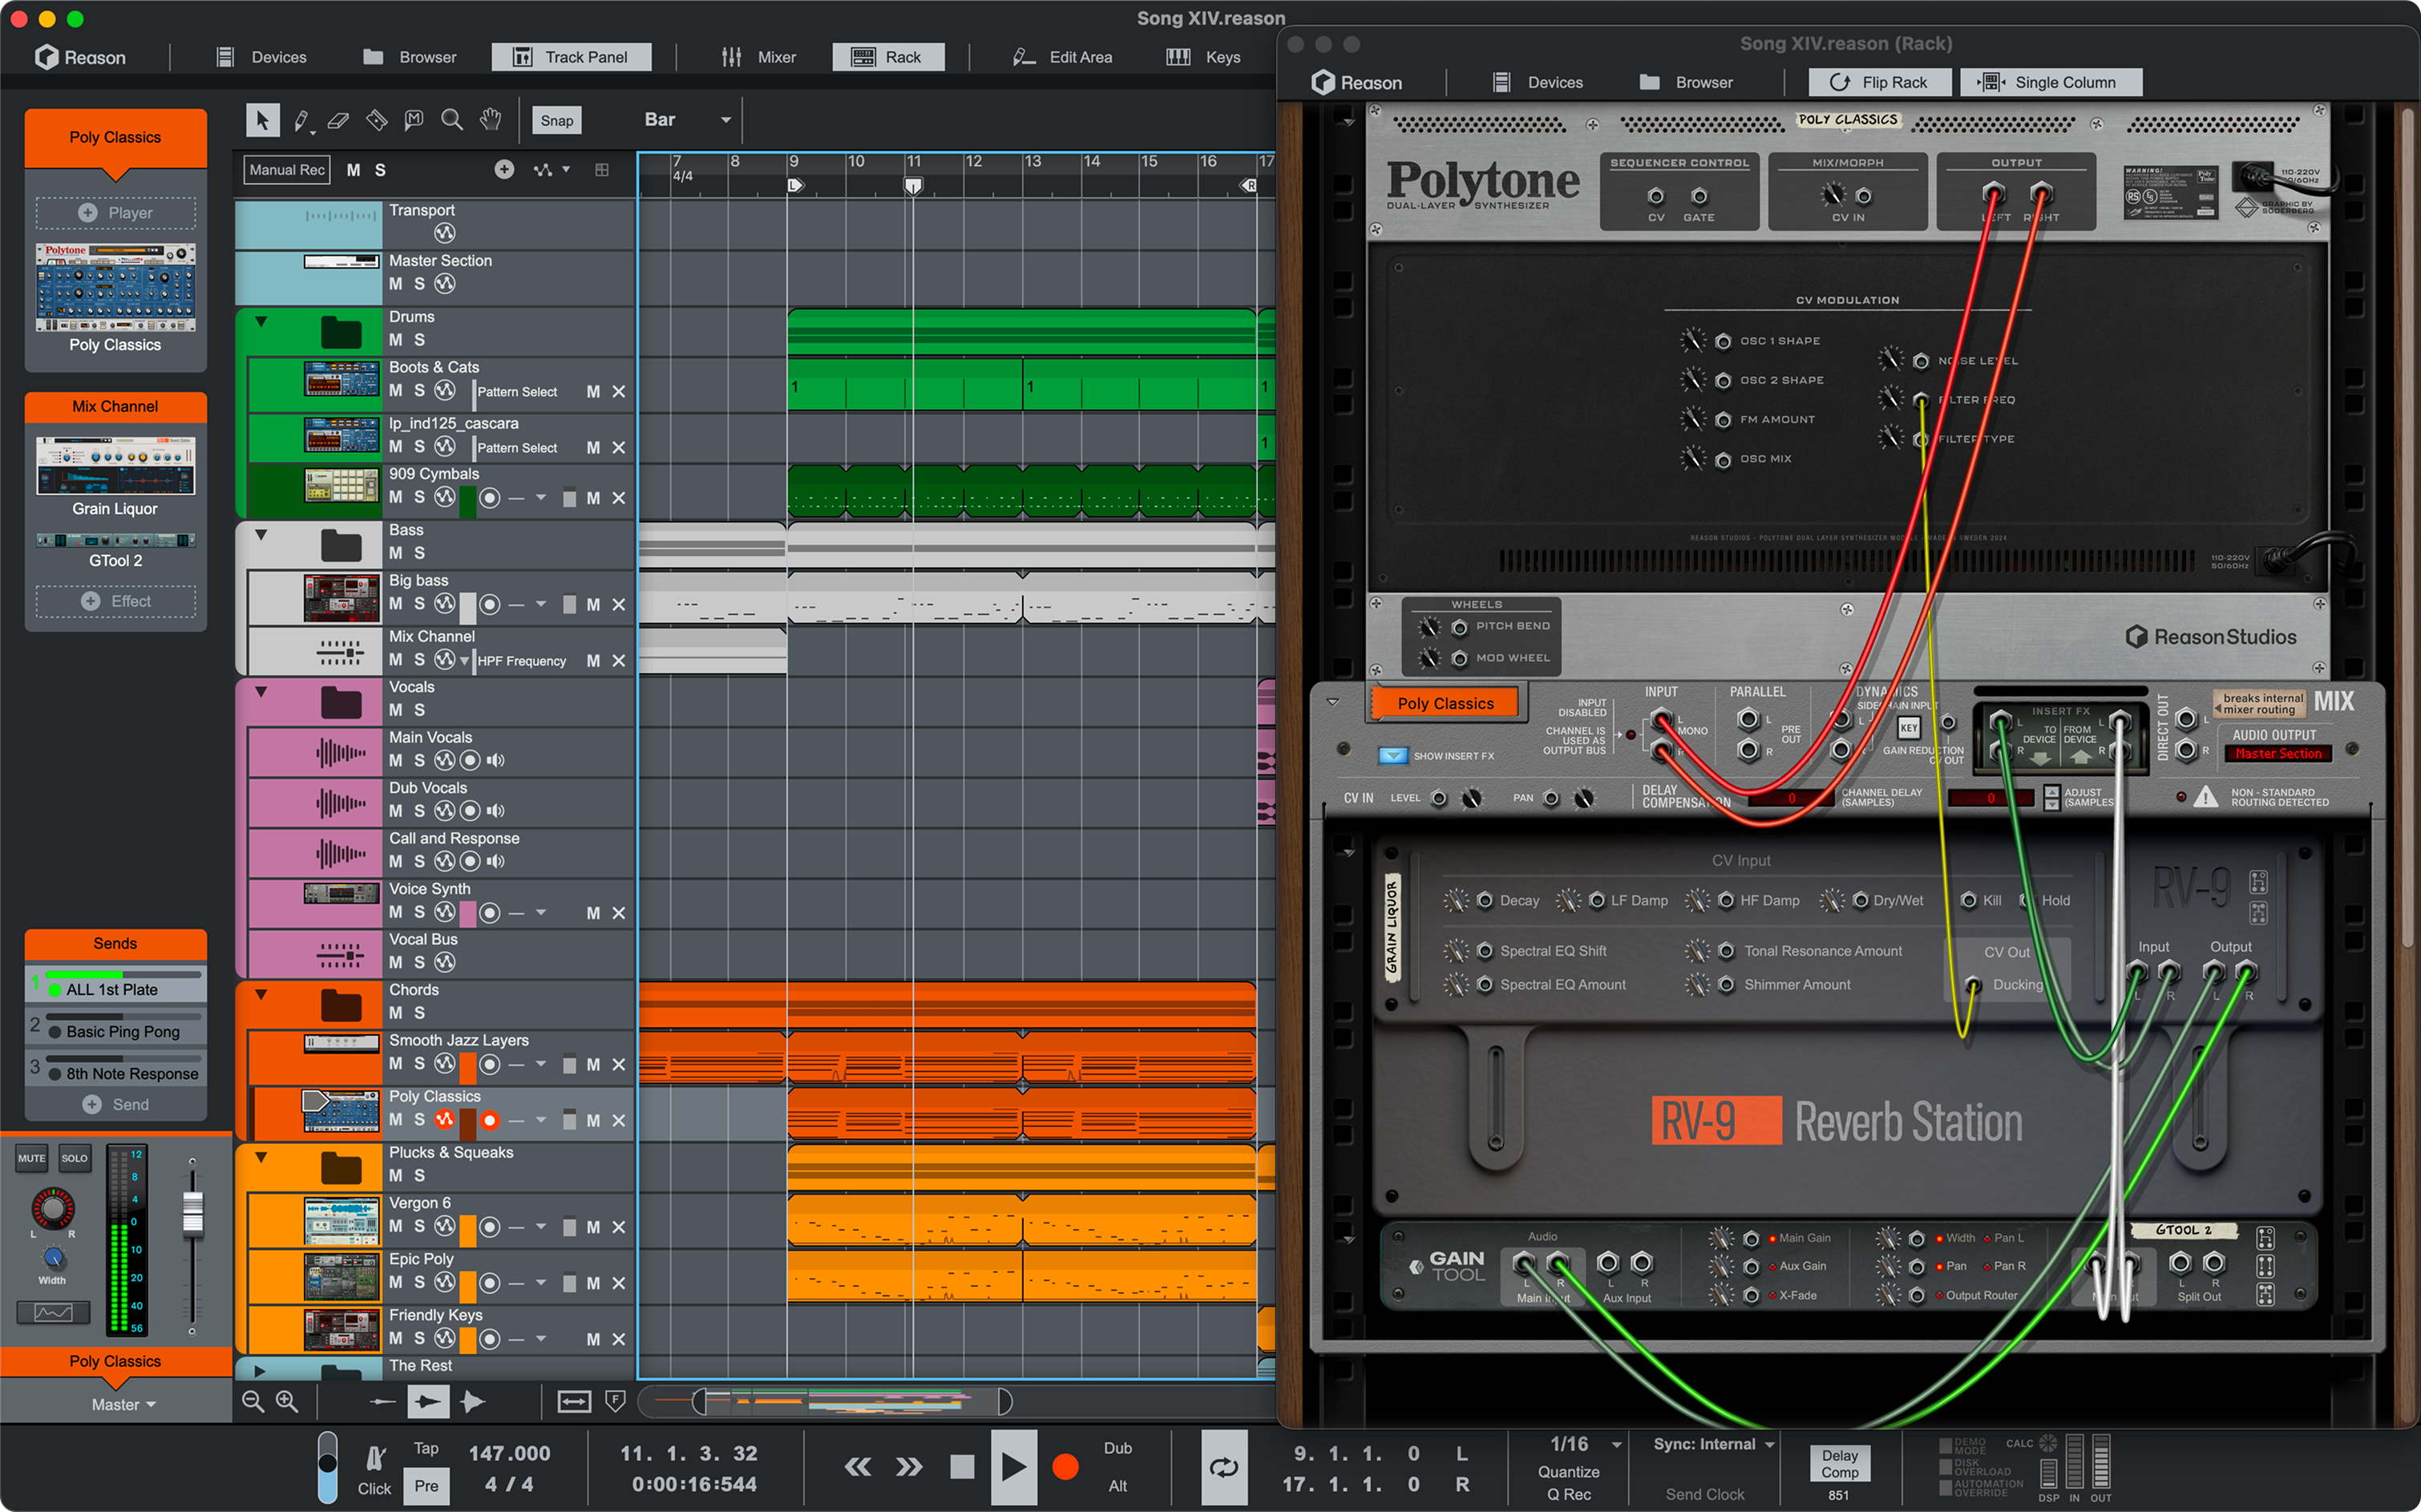Open the Mixer tab
2421x1512 pixels.
[x=759, y=57]
